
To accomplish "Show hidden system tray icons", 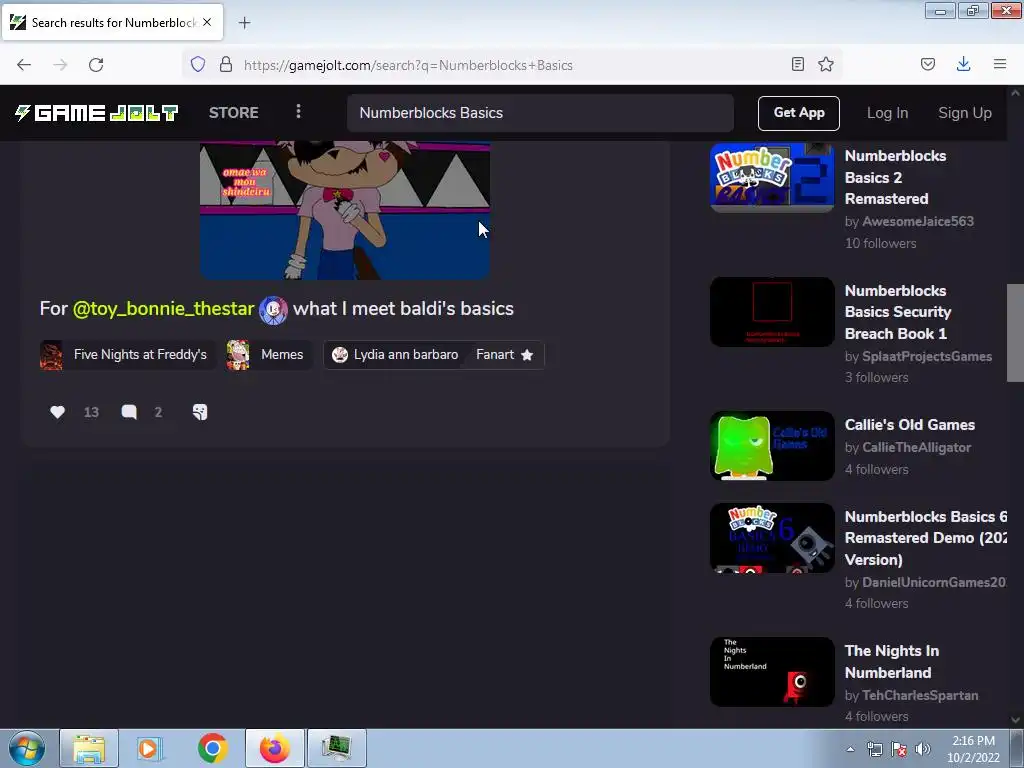I will [x=850, y=749].
